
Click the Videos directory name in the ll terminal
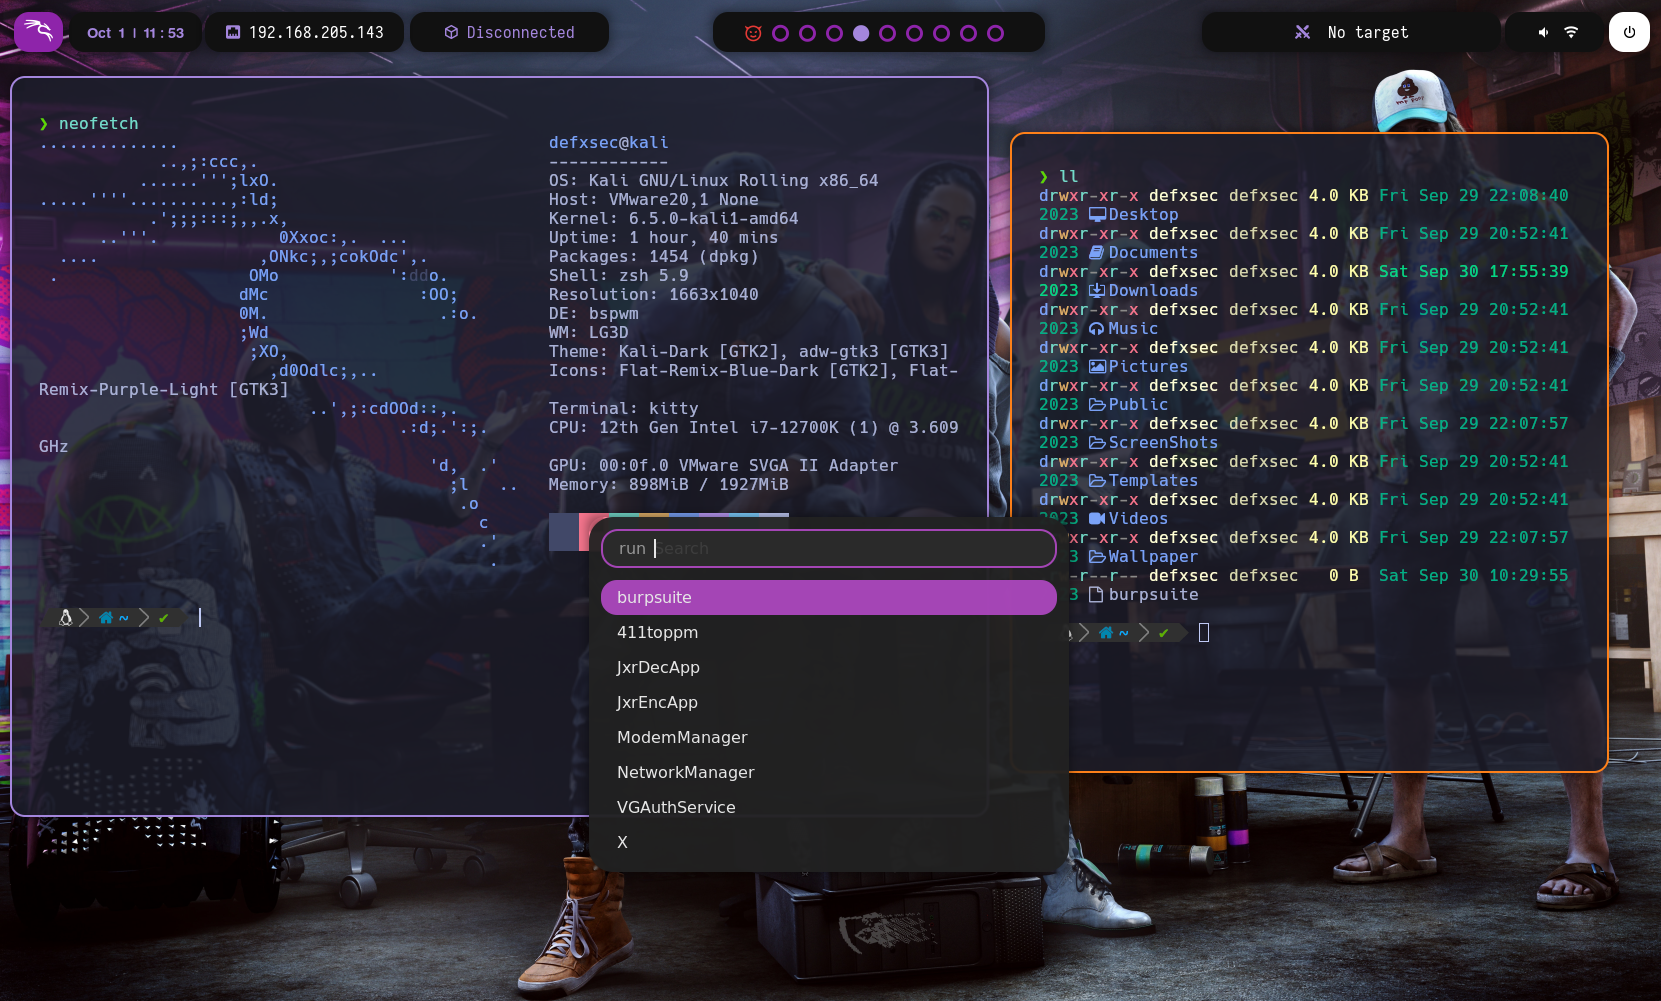1138,518
